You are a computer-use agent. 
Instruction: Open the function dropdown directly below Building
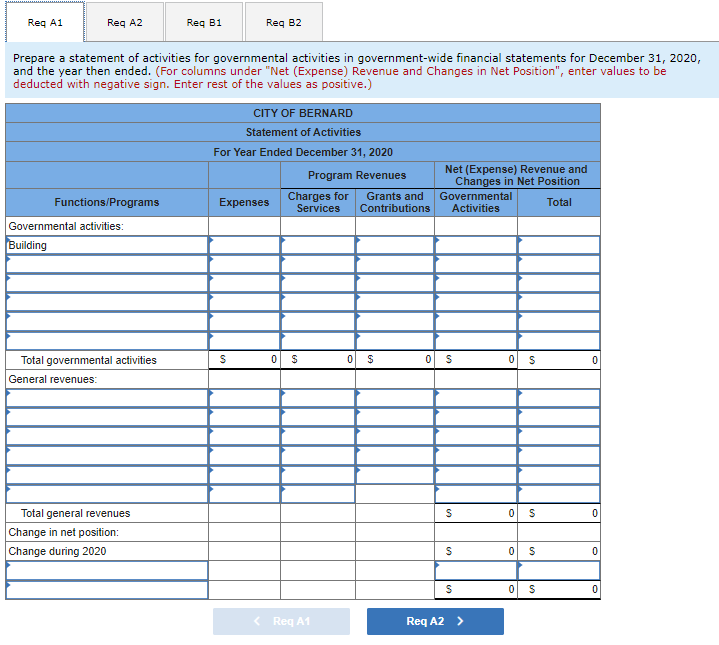click(107, 265)
